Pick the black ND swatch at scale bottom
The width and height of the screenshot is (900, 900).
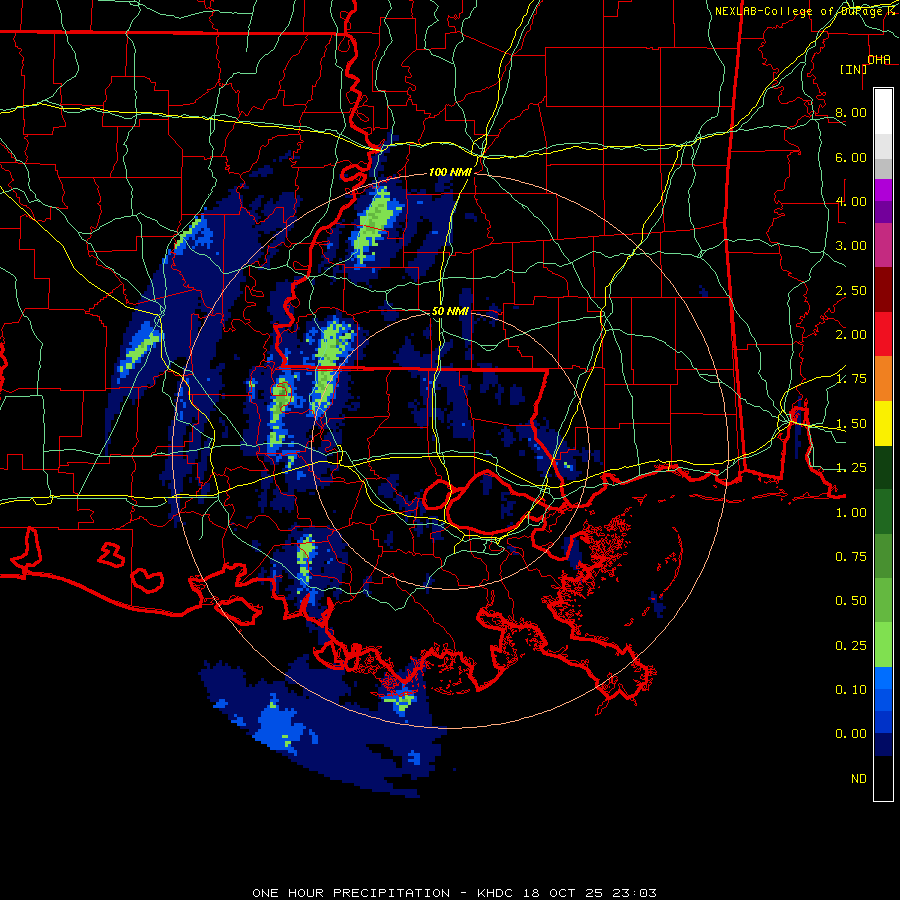(x=883, y=778)
